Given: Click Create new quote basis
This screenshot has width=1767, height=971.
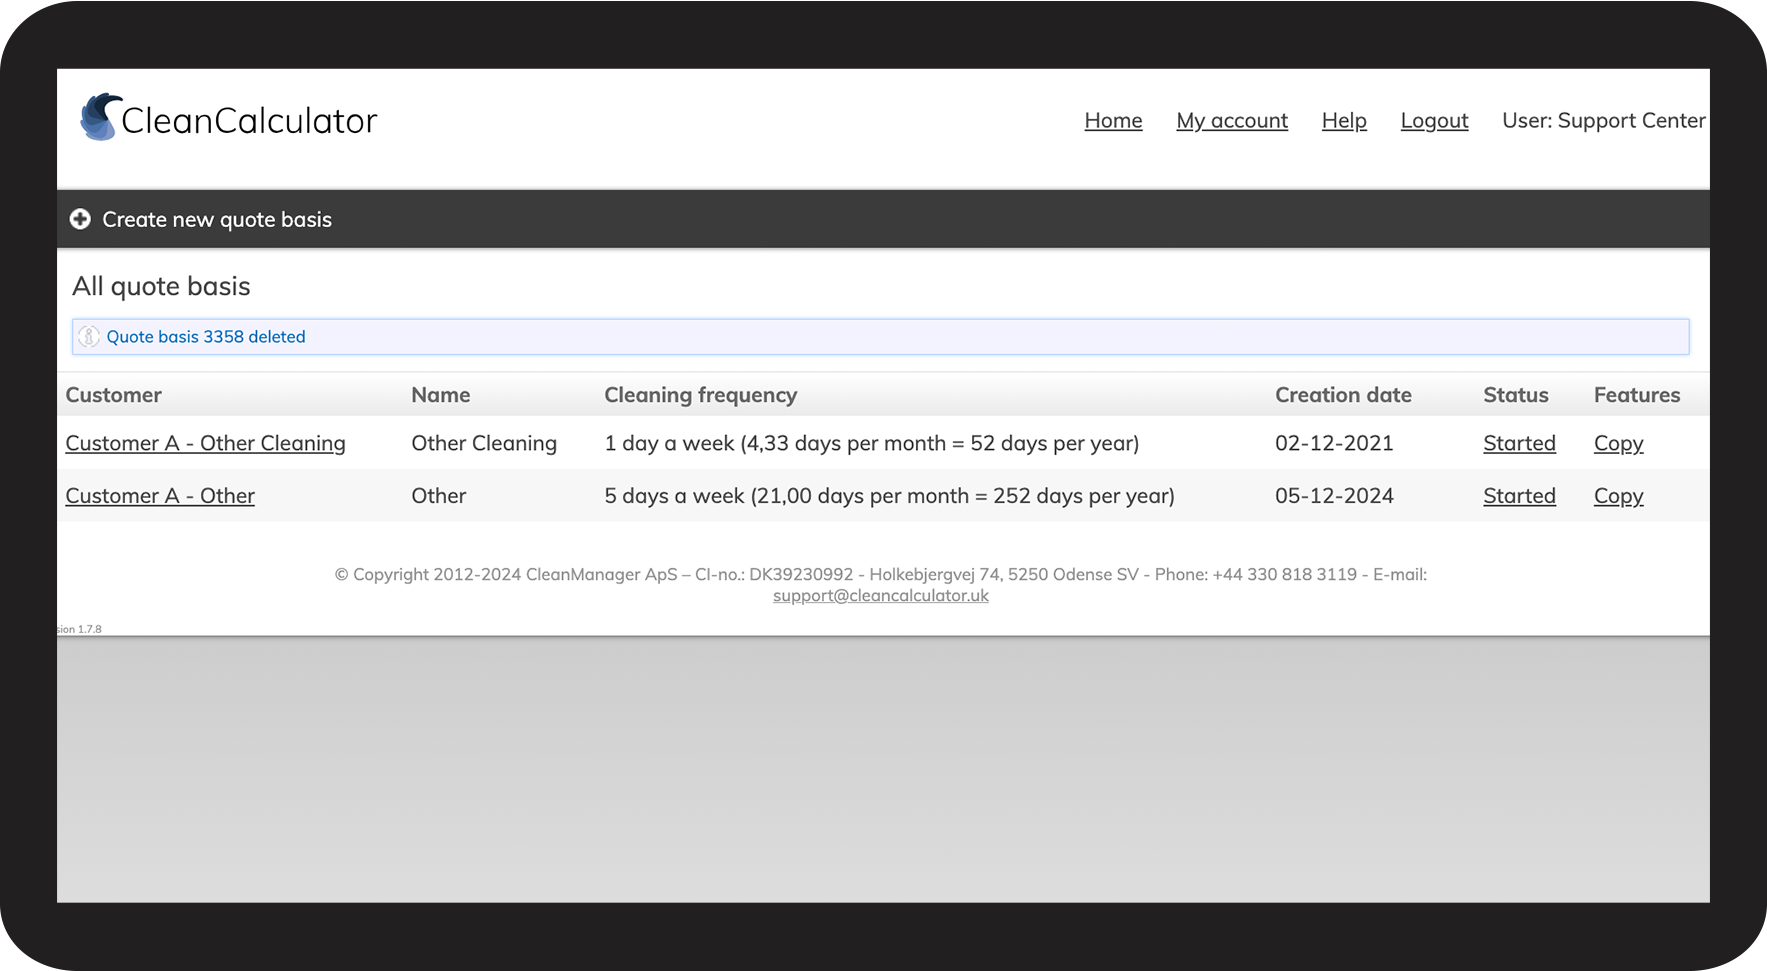Looking at the screenshot, I should tap(217, 220).
